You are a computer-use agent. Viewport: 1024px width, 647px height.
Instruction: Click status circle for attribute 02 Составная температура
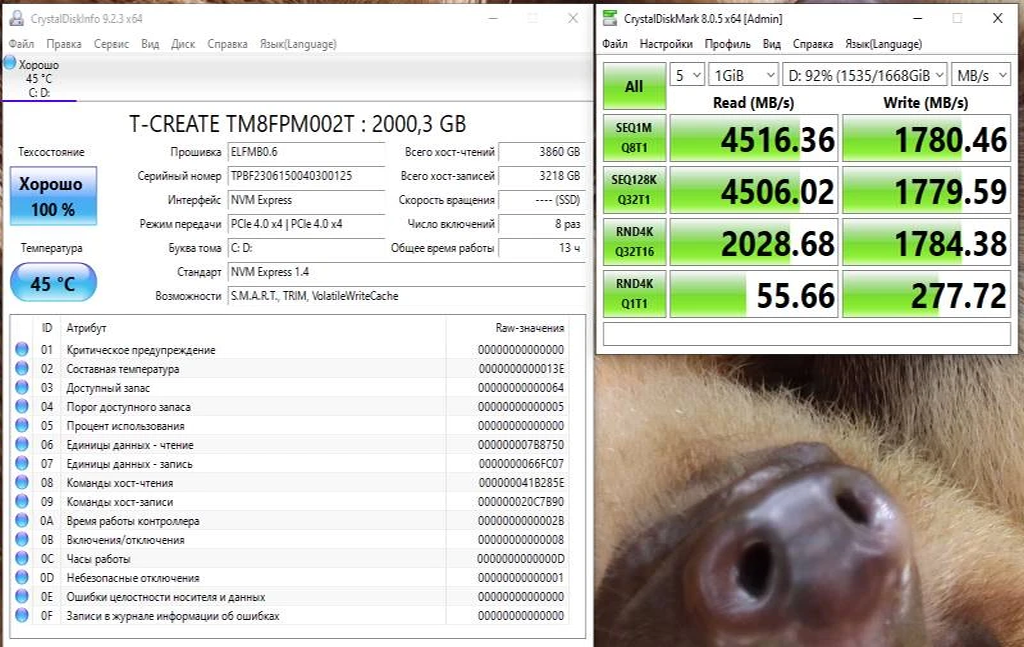coord(22,368)
